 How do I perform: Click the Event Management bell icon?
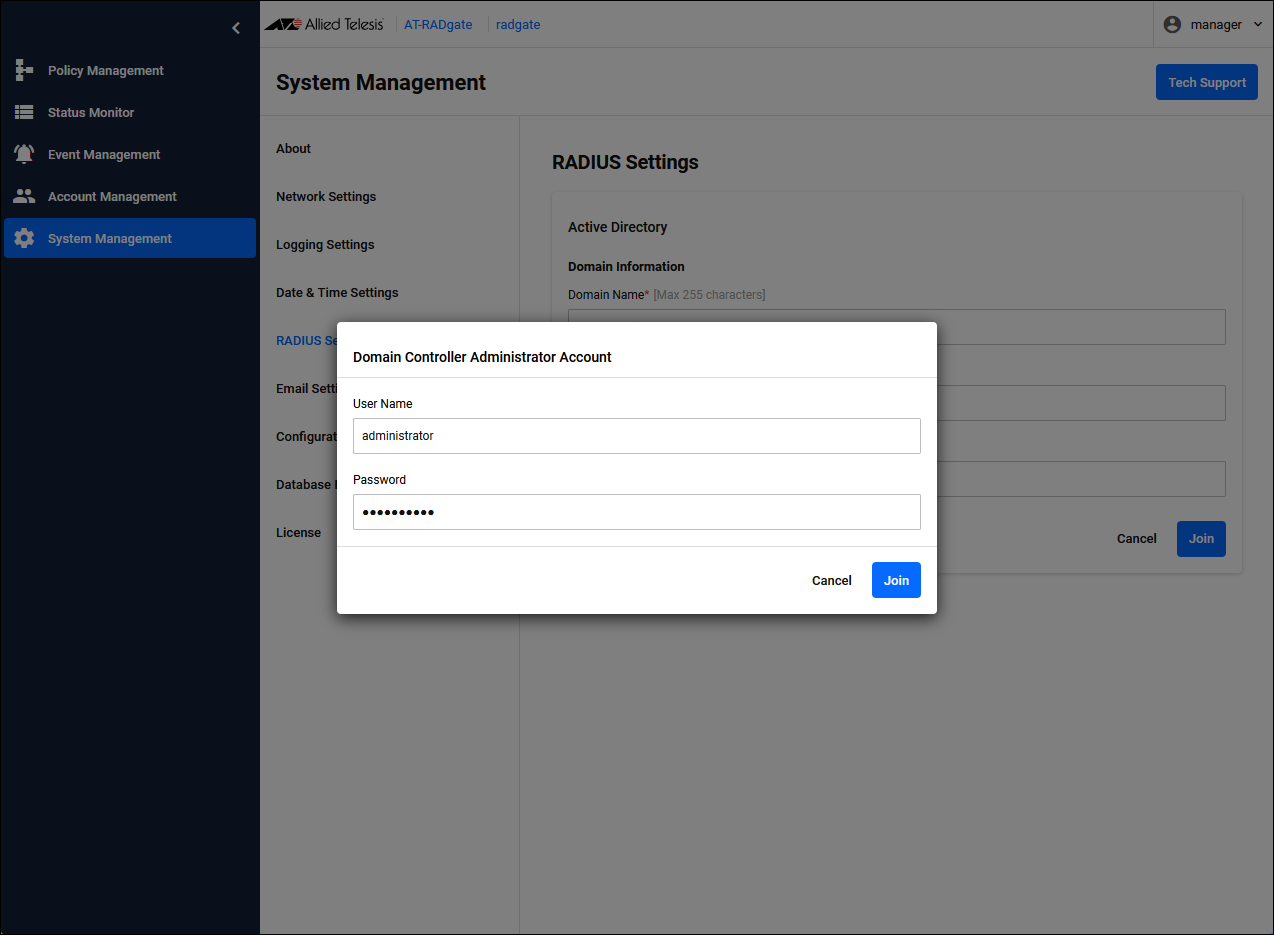tap(24, 155)
